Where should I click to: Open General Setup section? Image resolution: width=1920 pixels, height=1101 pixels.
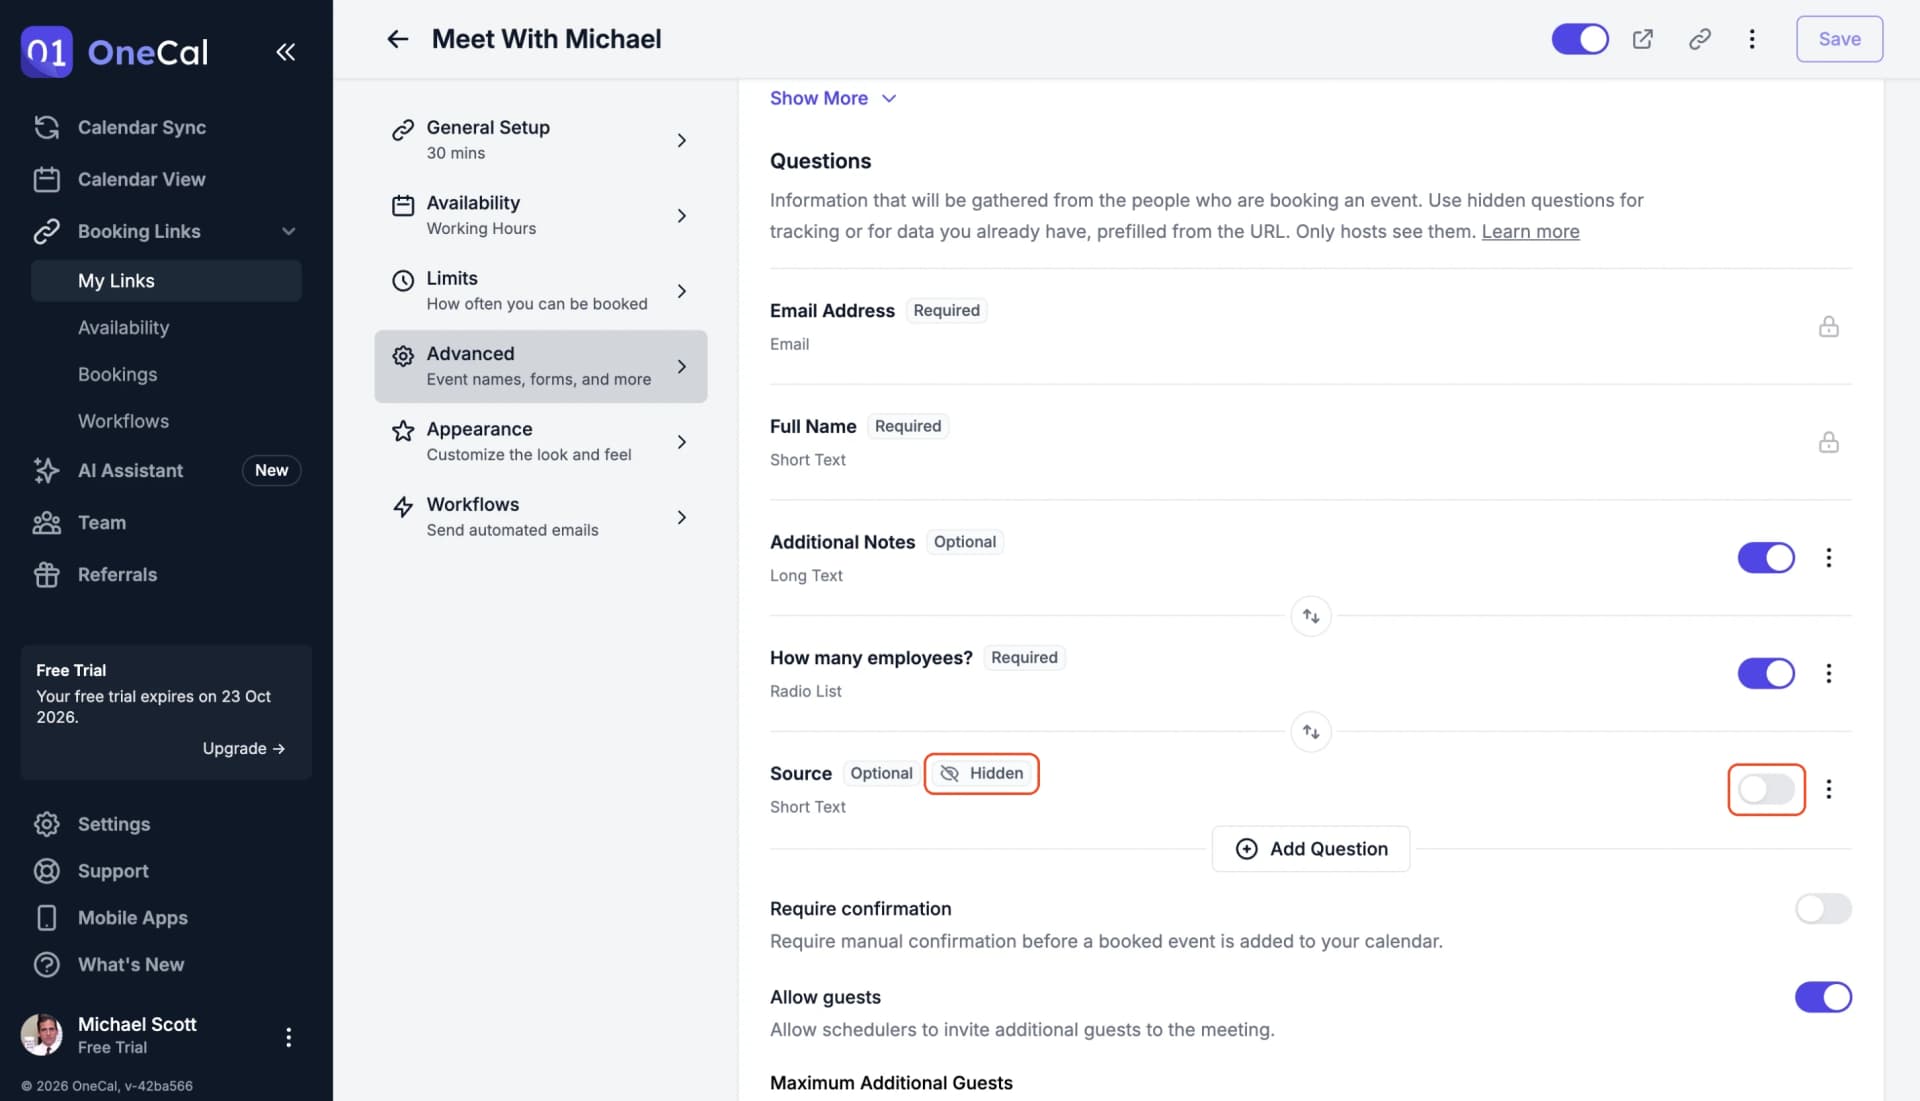click(x=540, y=140)
